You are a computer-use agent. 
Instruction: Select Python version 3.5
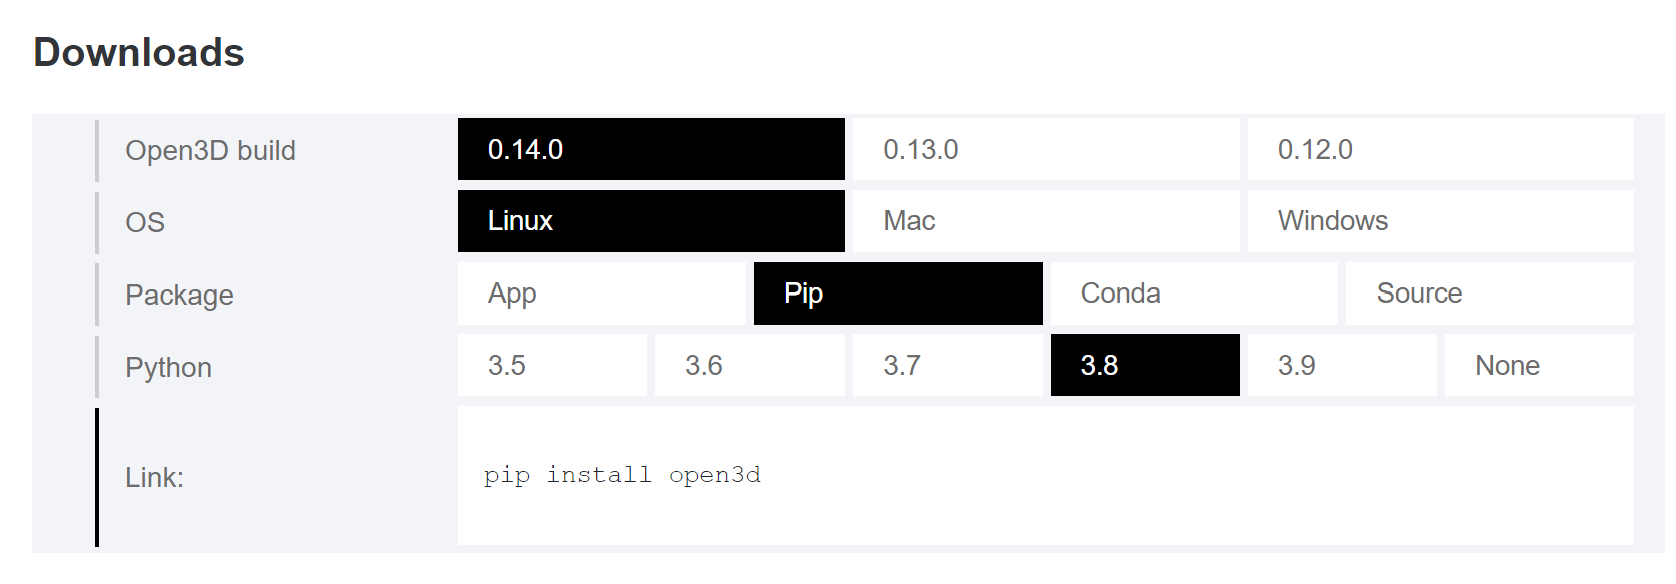(x=552, y=365)
